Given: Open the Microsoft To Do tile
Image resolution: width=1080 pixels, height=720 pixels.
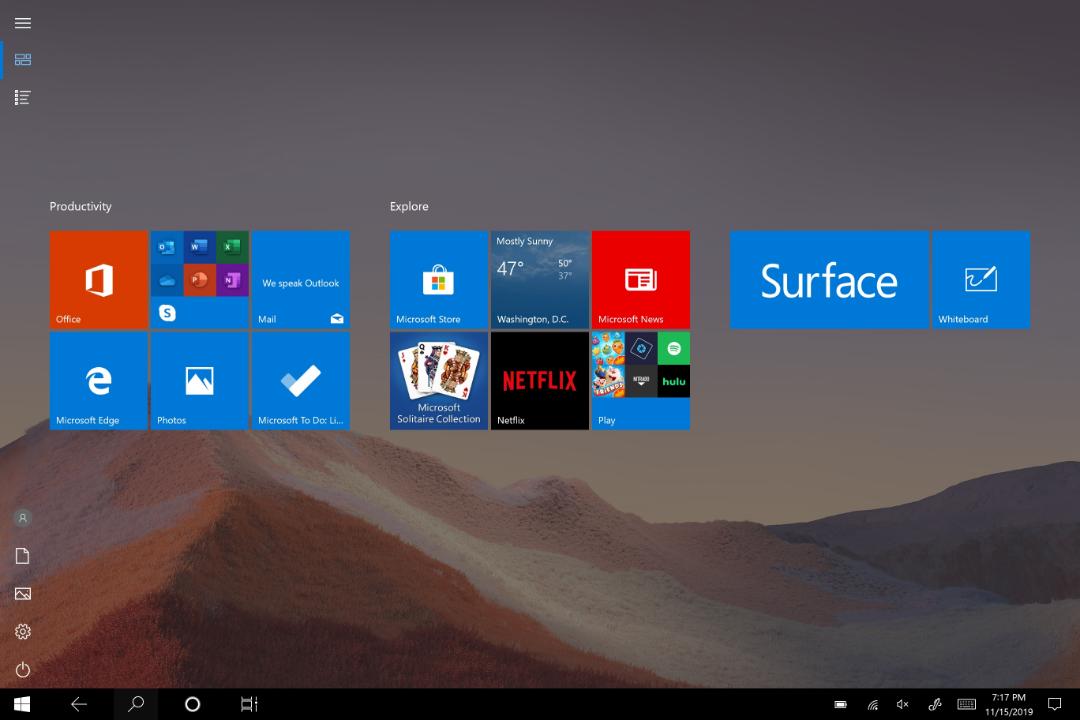Looking at the screenshot, I should pos(300,380).
